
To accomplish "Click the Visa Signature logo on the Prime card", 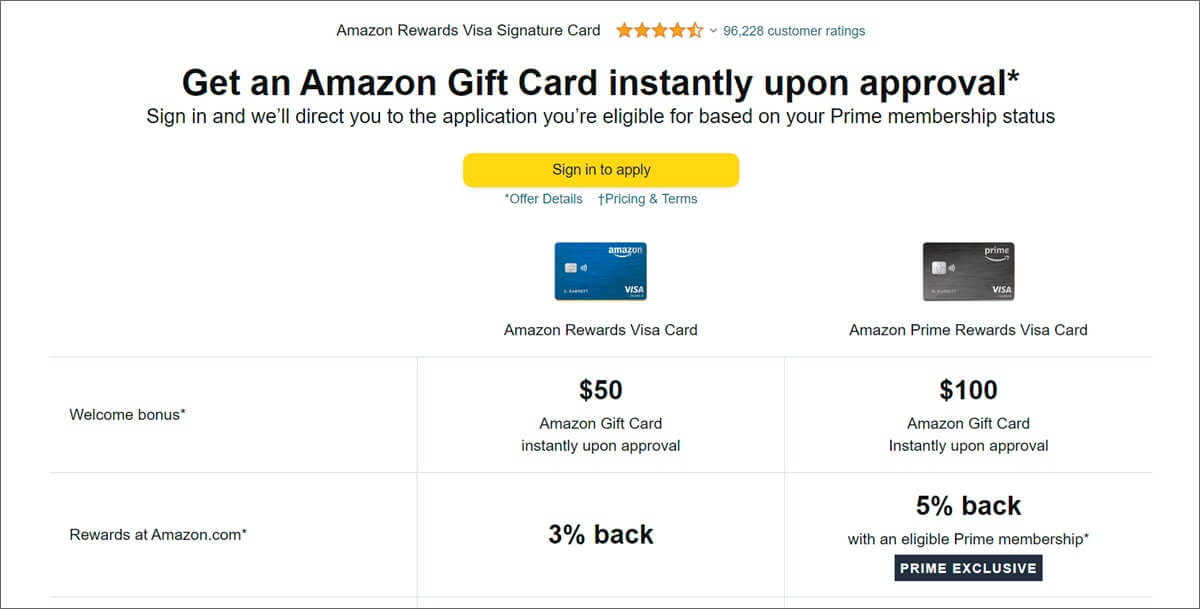I will click(1001, 290).
